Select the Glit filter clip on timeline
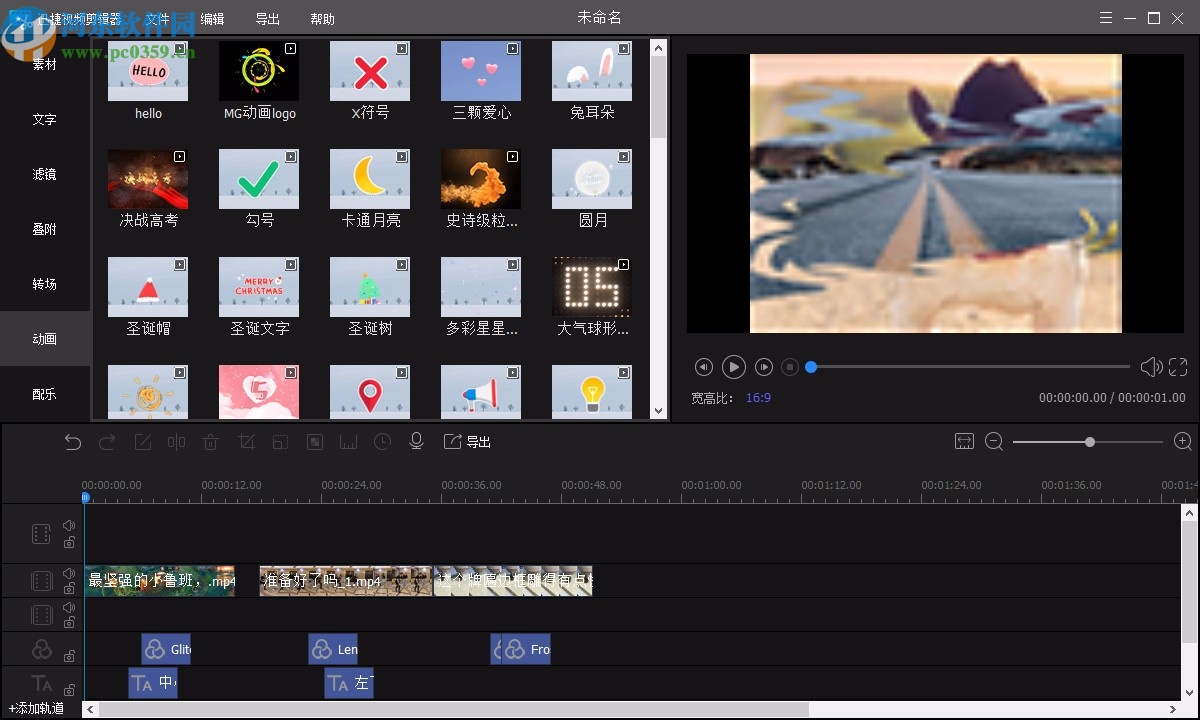1200x720 pixels. click(166, 649)
